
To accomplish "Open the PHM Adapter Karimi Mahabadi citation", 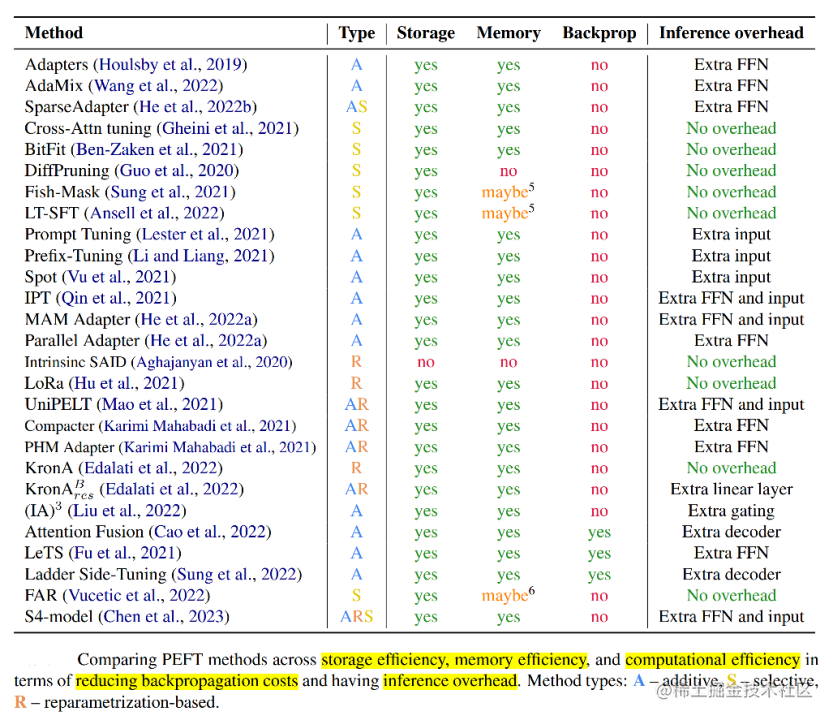I will 217,447.
